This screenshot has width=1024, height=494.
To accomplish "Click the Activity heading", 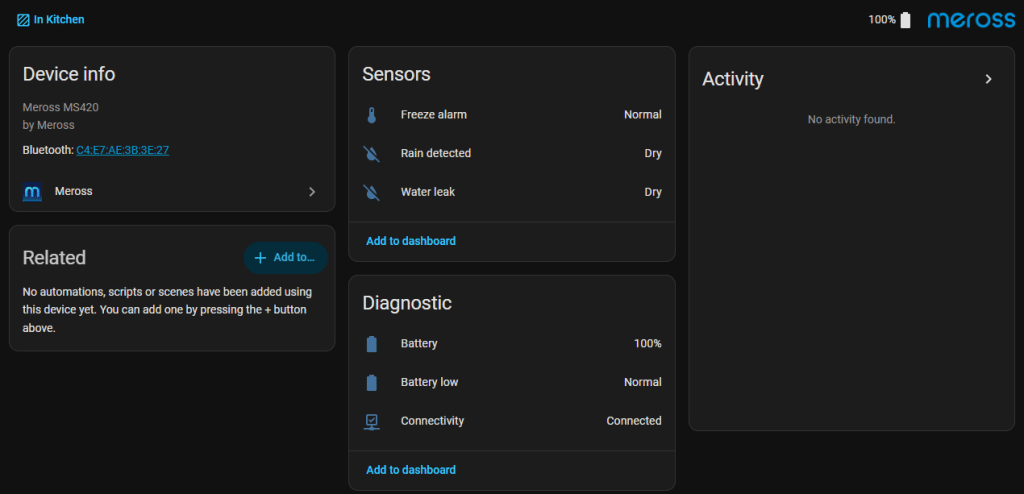I will pos(733,80).
